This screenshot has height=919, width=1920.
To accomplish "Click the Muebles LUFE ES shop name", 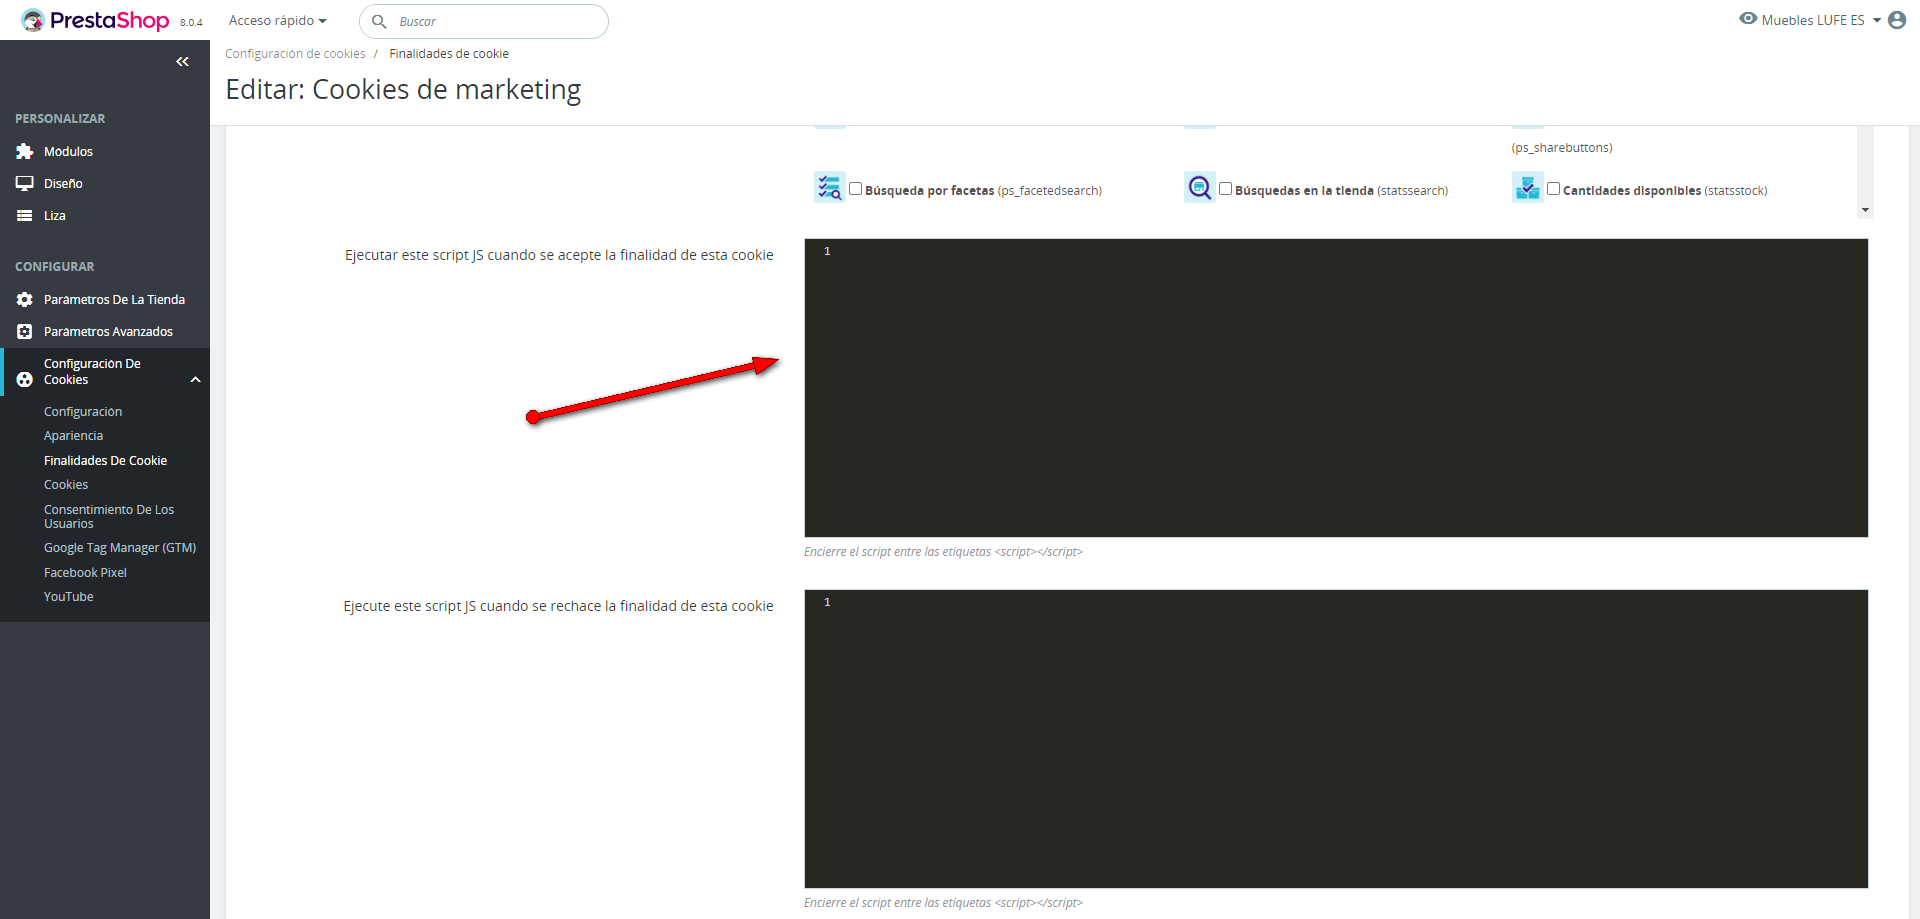I will (x=1813, y=20).
